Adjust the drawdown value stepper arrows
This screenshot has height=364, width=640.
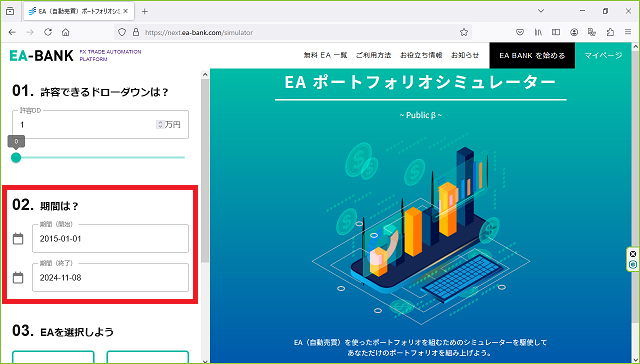pos(160,124)
